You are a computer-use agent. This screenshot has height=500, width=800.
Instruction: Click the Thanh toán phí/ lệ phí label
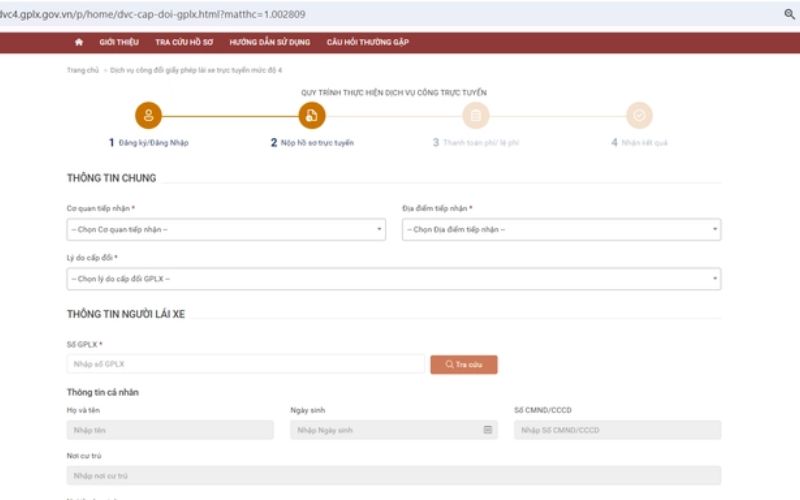point(481,143)
